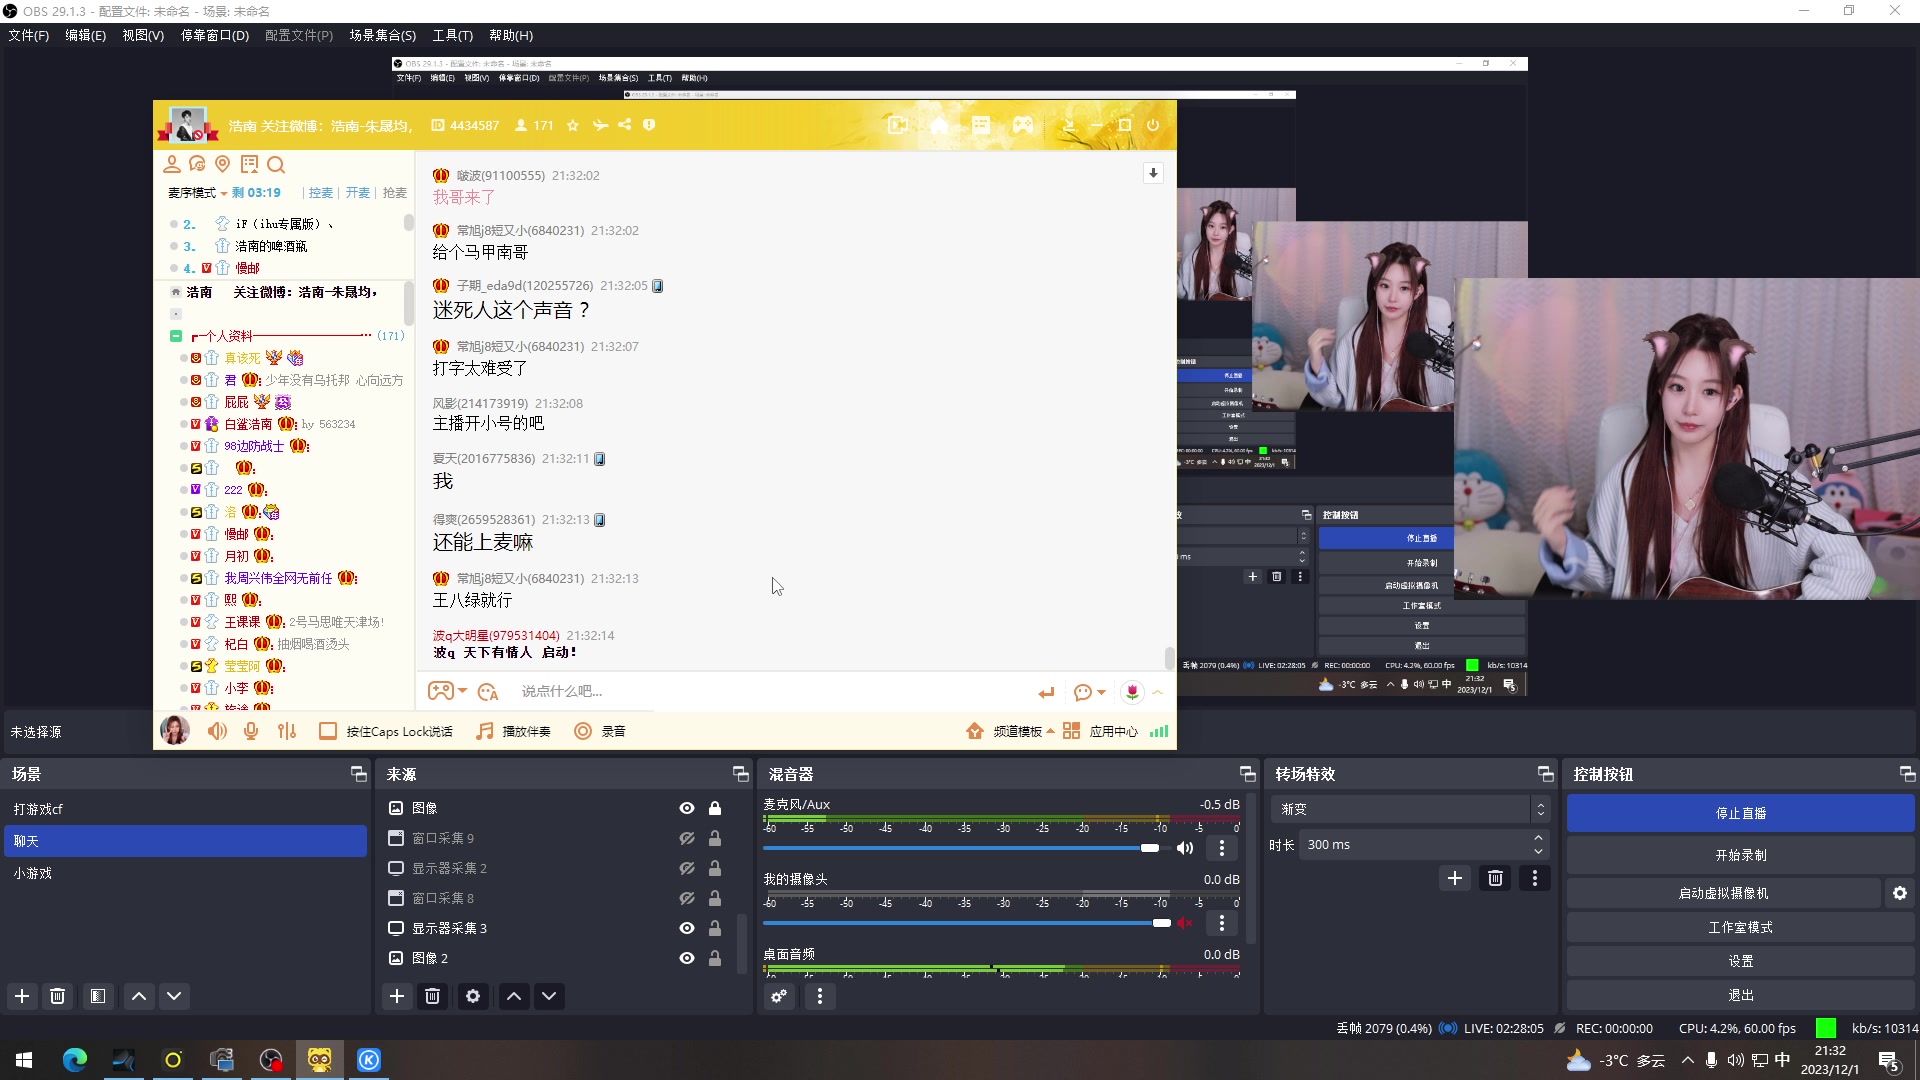Toggle lock on 图像 2 source
The height and width of the screenshot is (1080, 1920).
715,958
